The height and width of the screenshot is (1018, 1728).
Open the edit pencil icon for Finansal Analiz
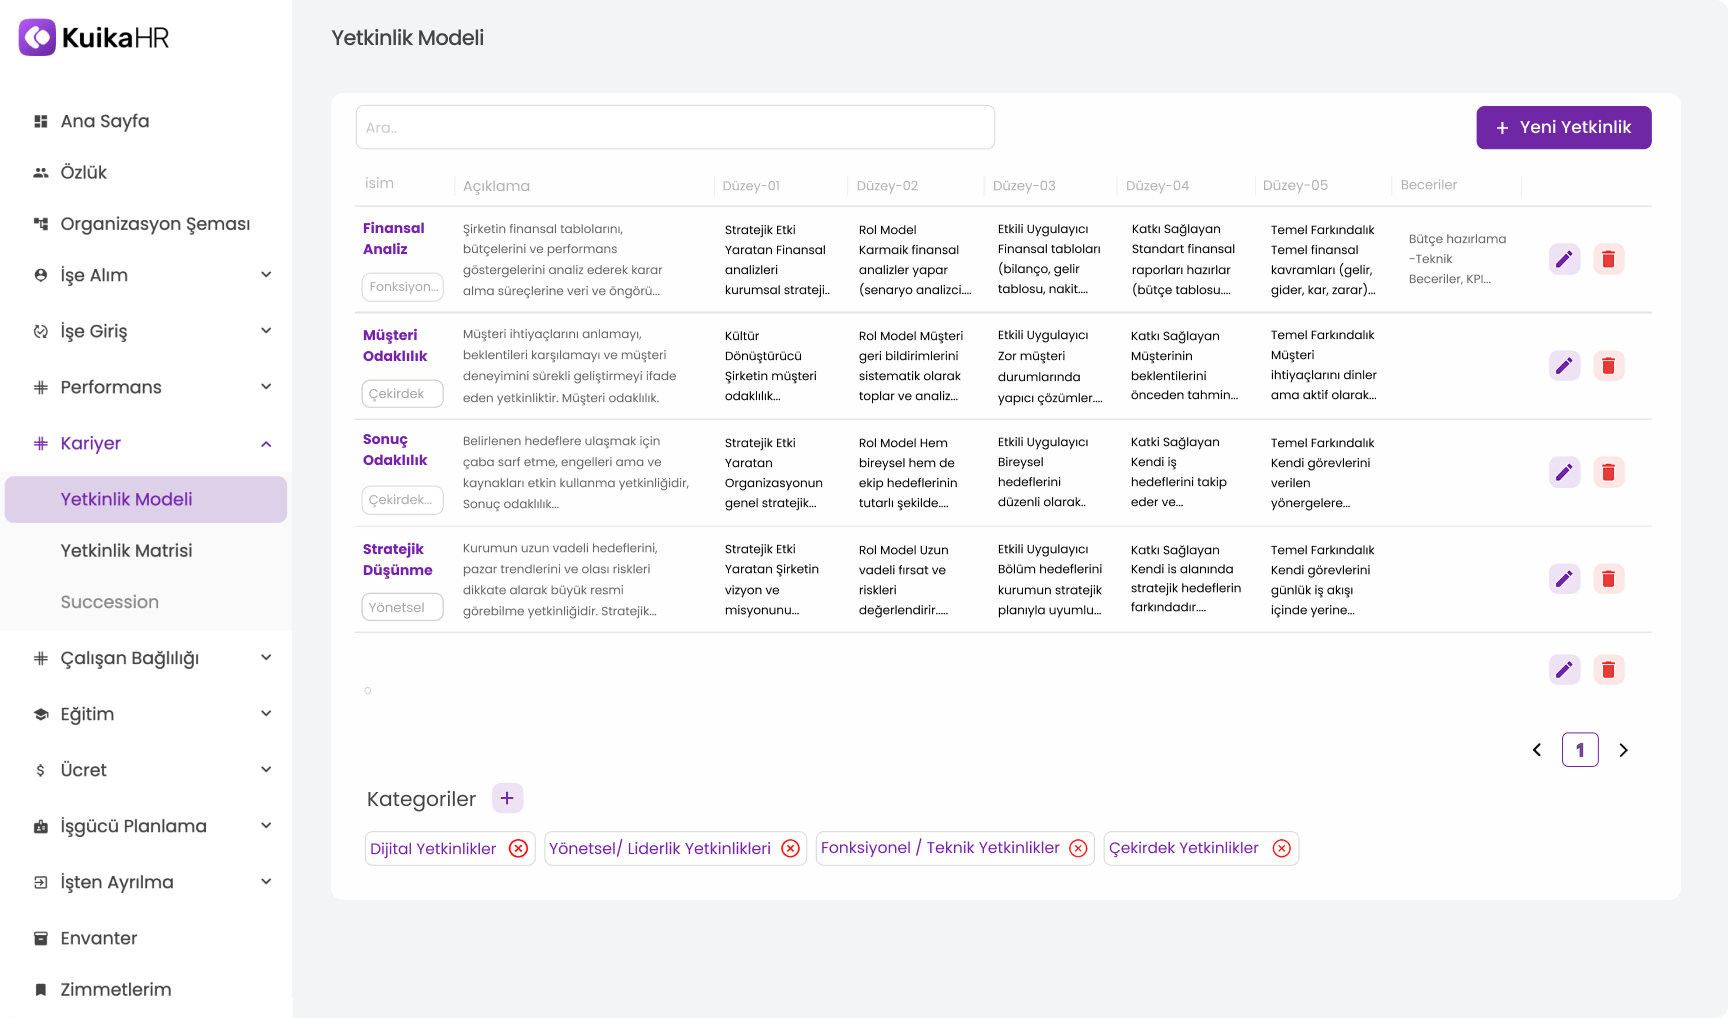coord(1565,259)
